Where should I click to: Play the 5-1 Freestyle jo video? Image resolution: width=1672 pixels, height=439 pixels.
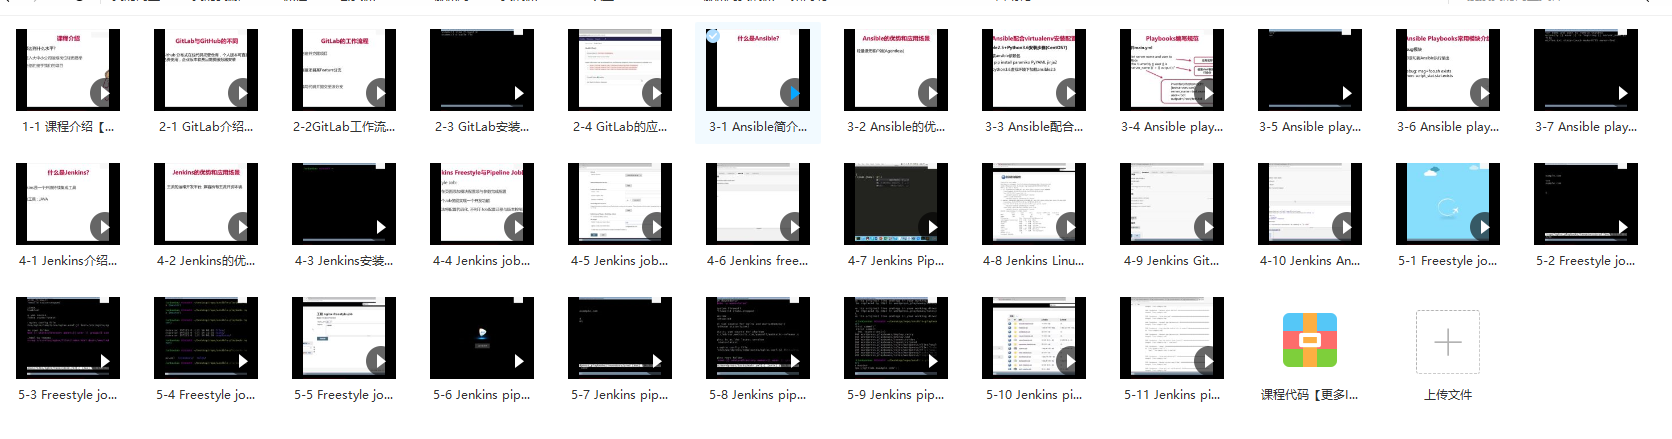pyautogui.click(x=1482, y=227)
